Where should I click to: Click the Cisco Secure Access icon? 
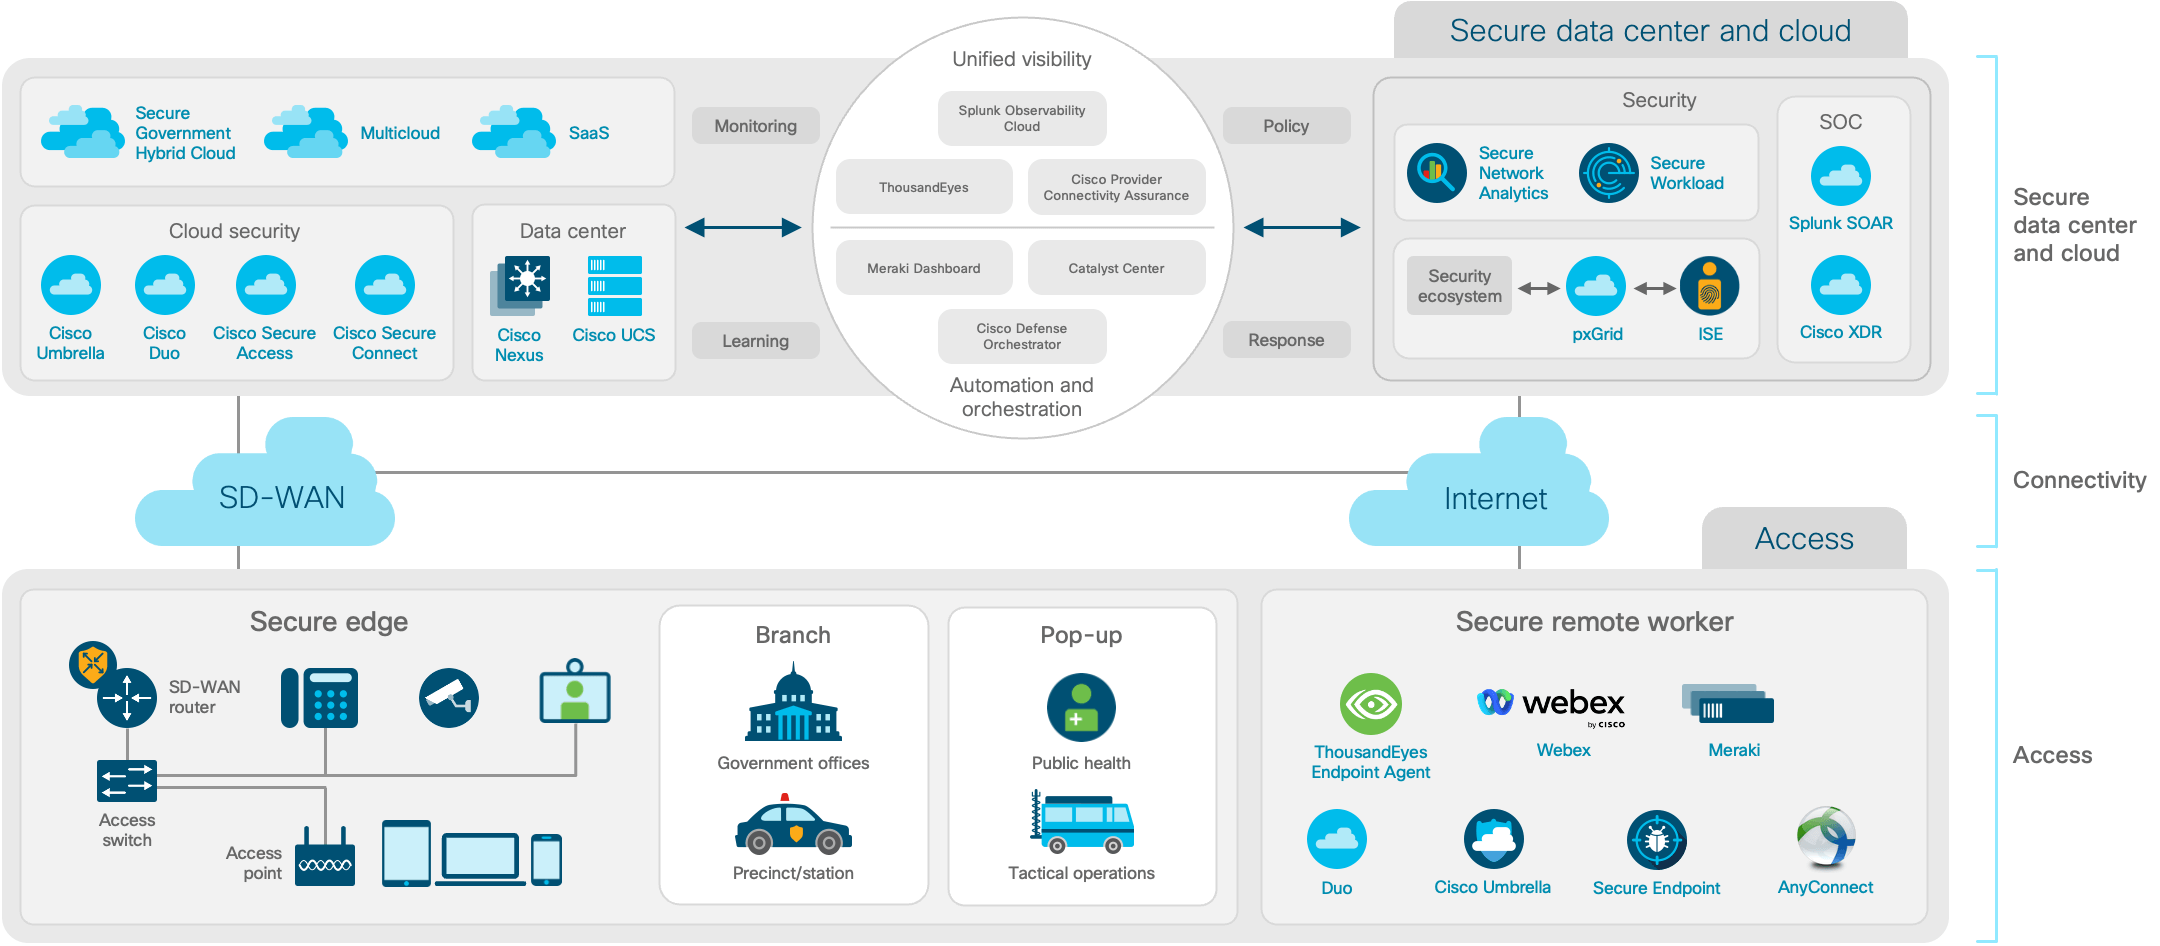pyautogui.click(x=266, y=285)
